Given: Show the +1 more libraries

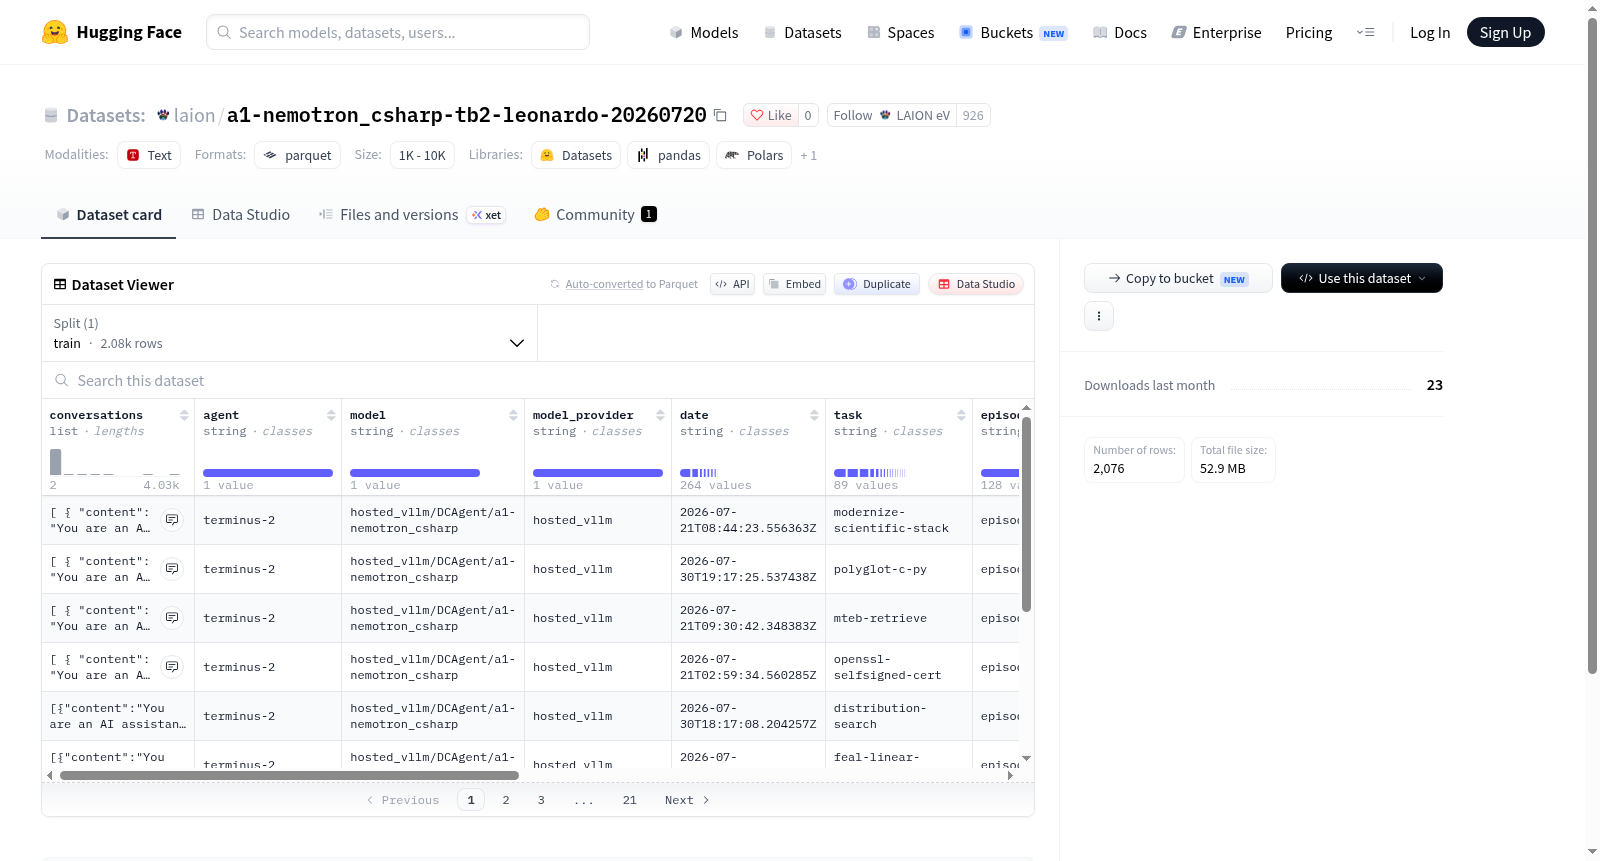Looking at the screenshot, I should (808, 155).
